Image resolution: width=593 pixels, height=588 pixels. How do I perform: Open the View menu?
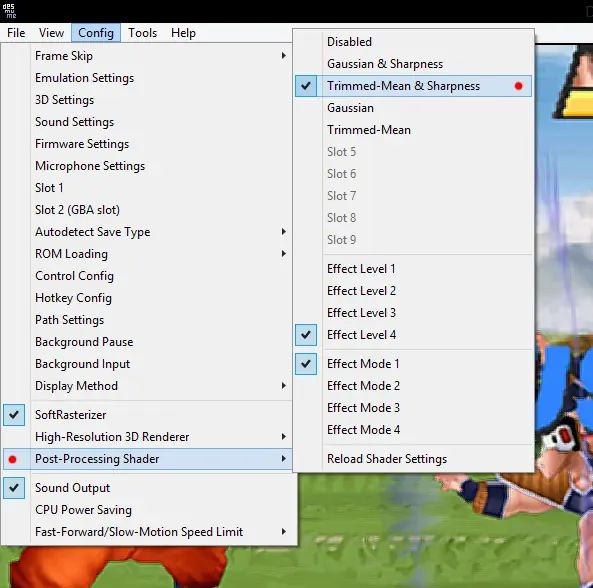point(51,33)
